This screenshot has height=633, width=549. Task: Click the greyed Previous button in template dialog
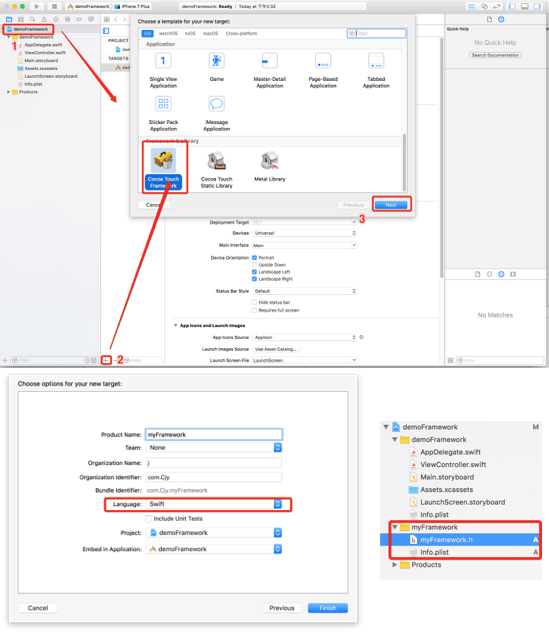point(353,205)
